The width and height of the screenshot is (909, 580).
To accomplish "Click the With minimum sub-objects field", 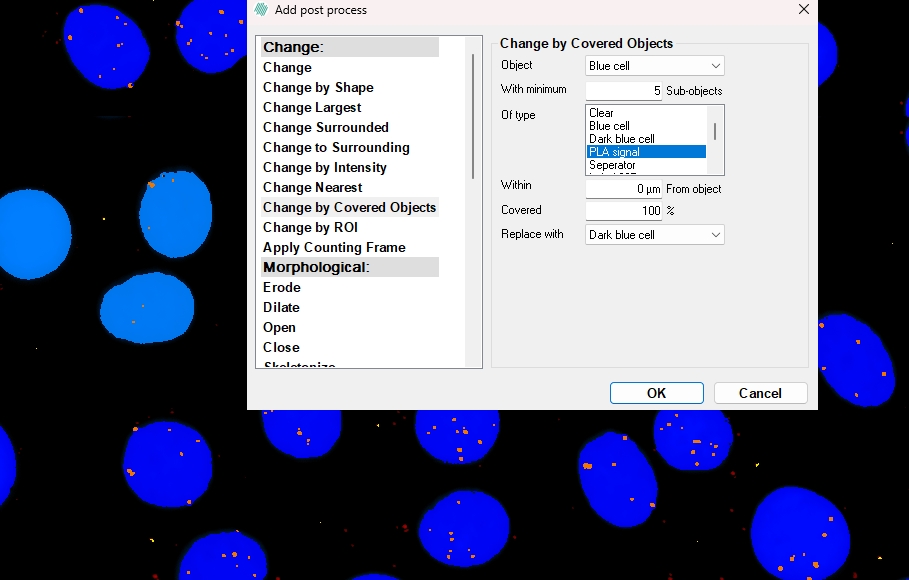I will (x=624, y=90).
